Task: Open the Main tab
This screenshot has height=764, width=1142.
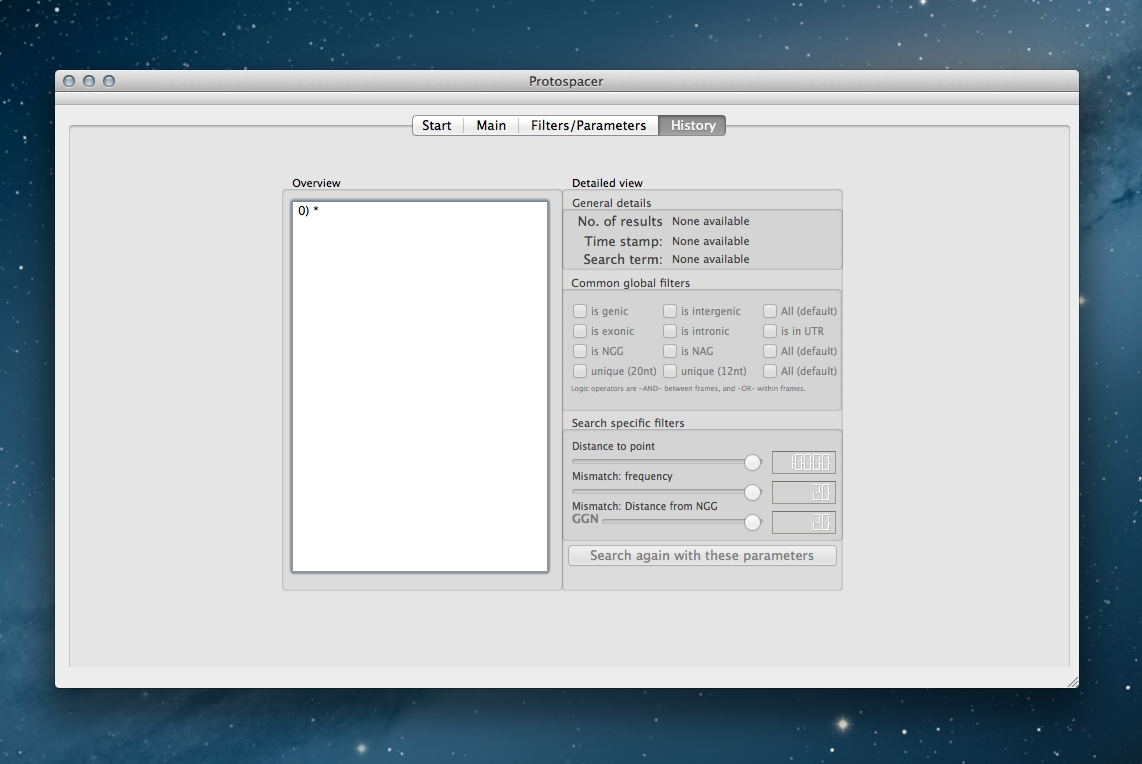Action: coord(491,125)
